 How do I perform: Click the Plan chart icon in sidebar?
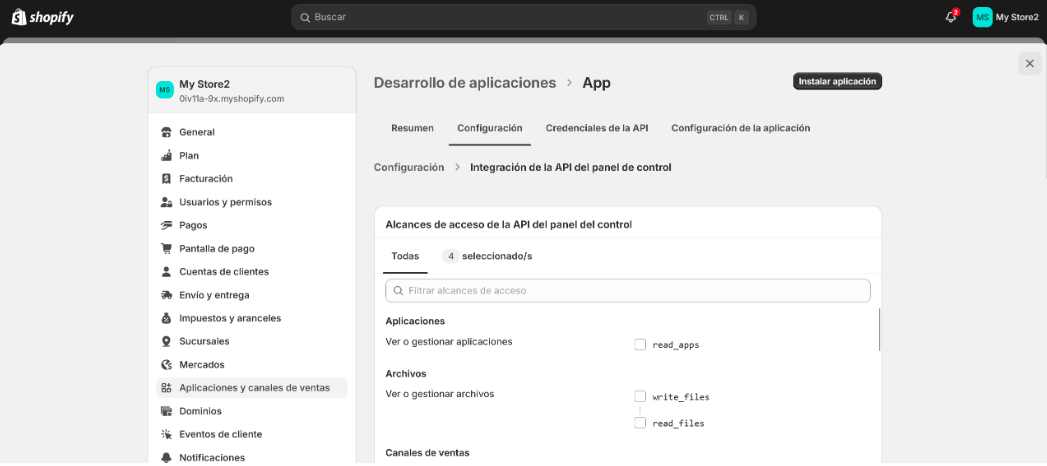pyautogui.click(x=166, y=155)
